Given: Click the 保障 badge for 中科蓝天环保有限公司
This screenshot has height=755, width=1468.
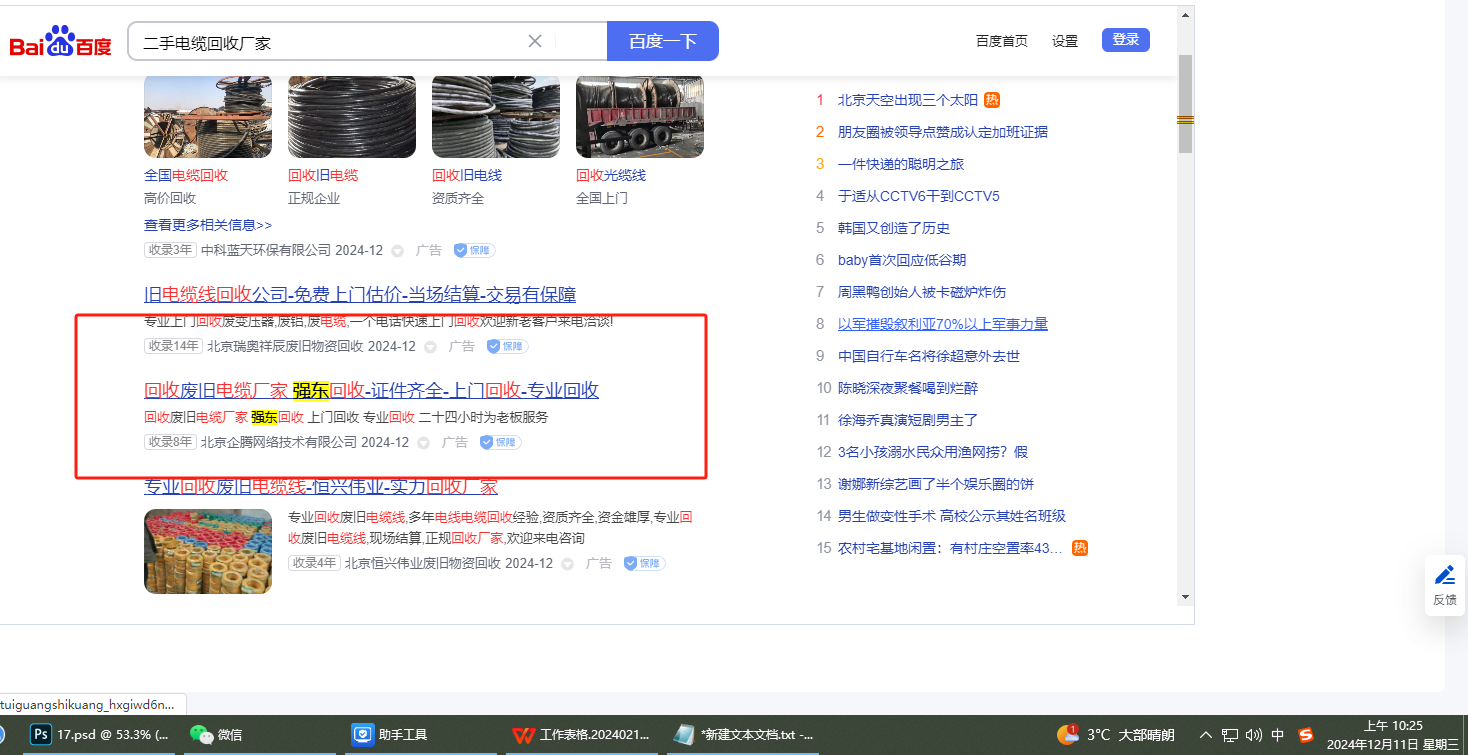Looking at the screenshot, I should tap(474, 250).
